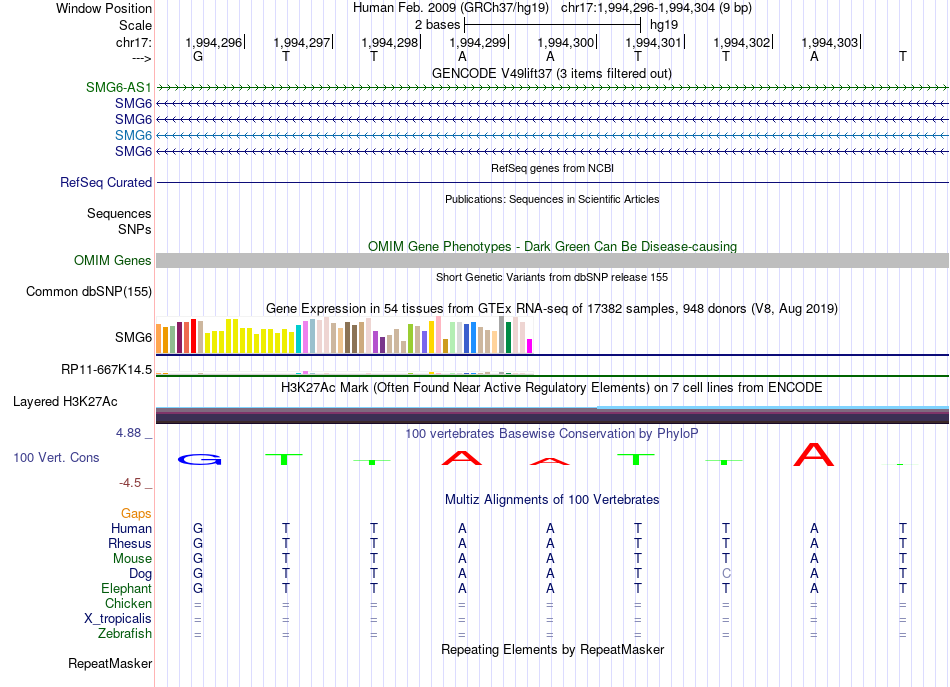
Task: Click the GENCODE V49lift37 track title
Action: coord(552,74)
